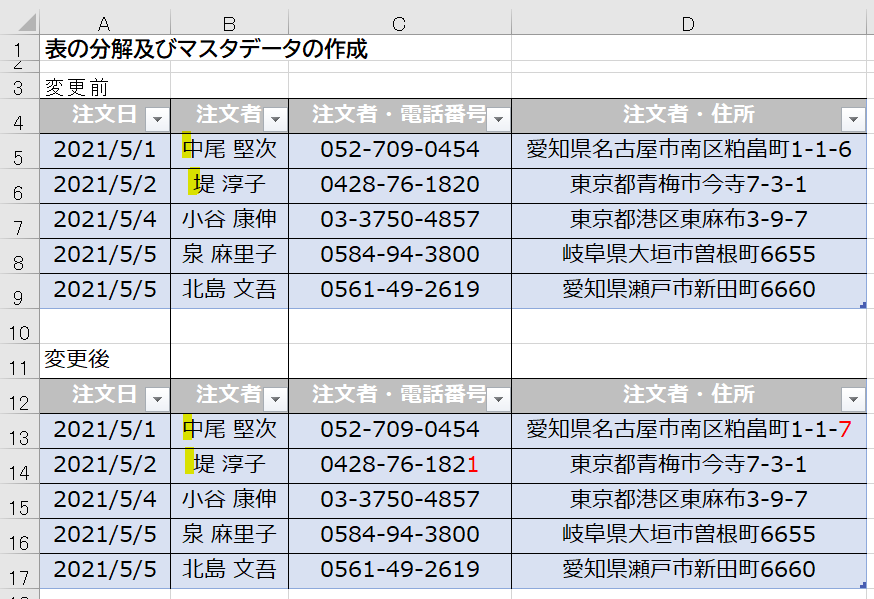874x599 pixels.
Task: Open 注文者 filter dropdown in row 12
Action: point(275,400)
